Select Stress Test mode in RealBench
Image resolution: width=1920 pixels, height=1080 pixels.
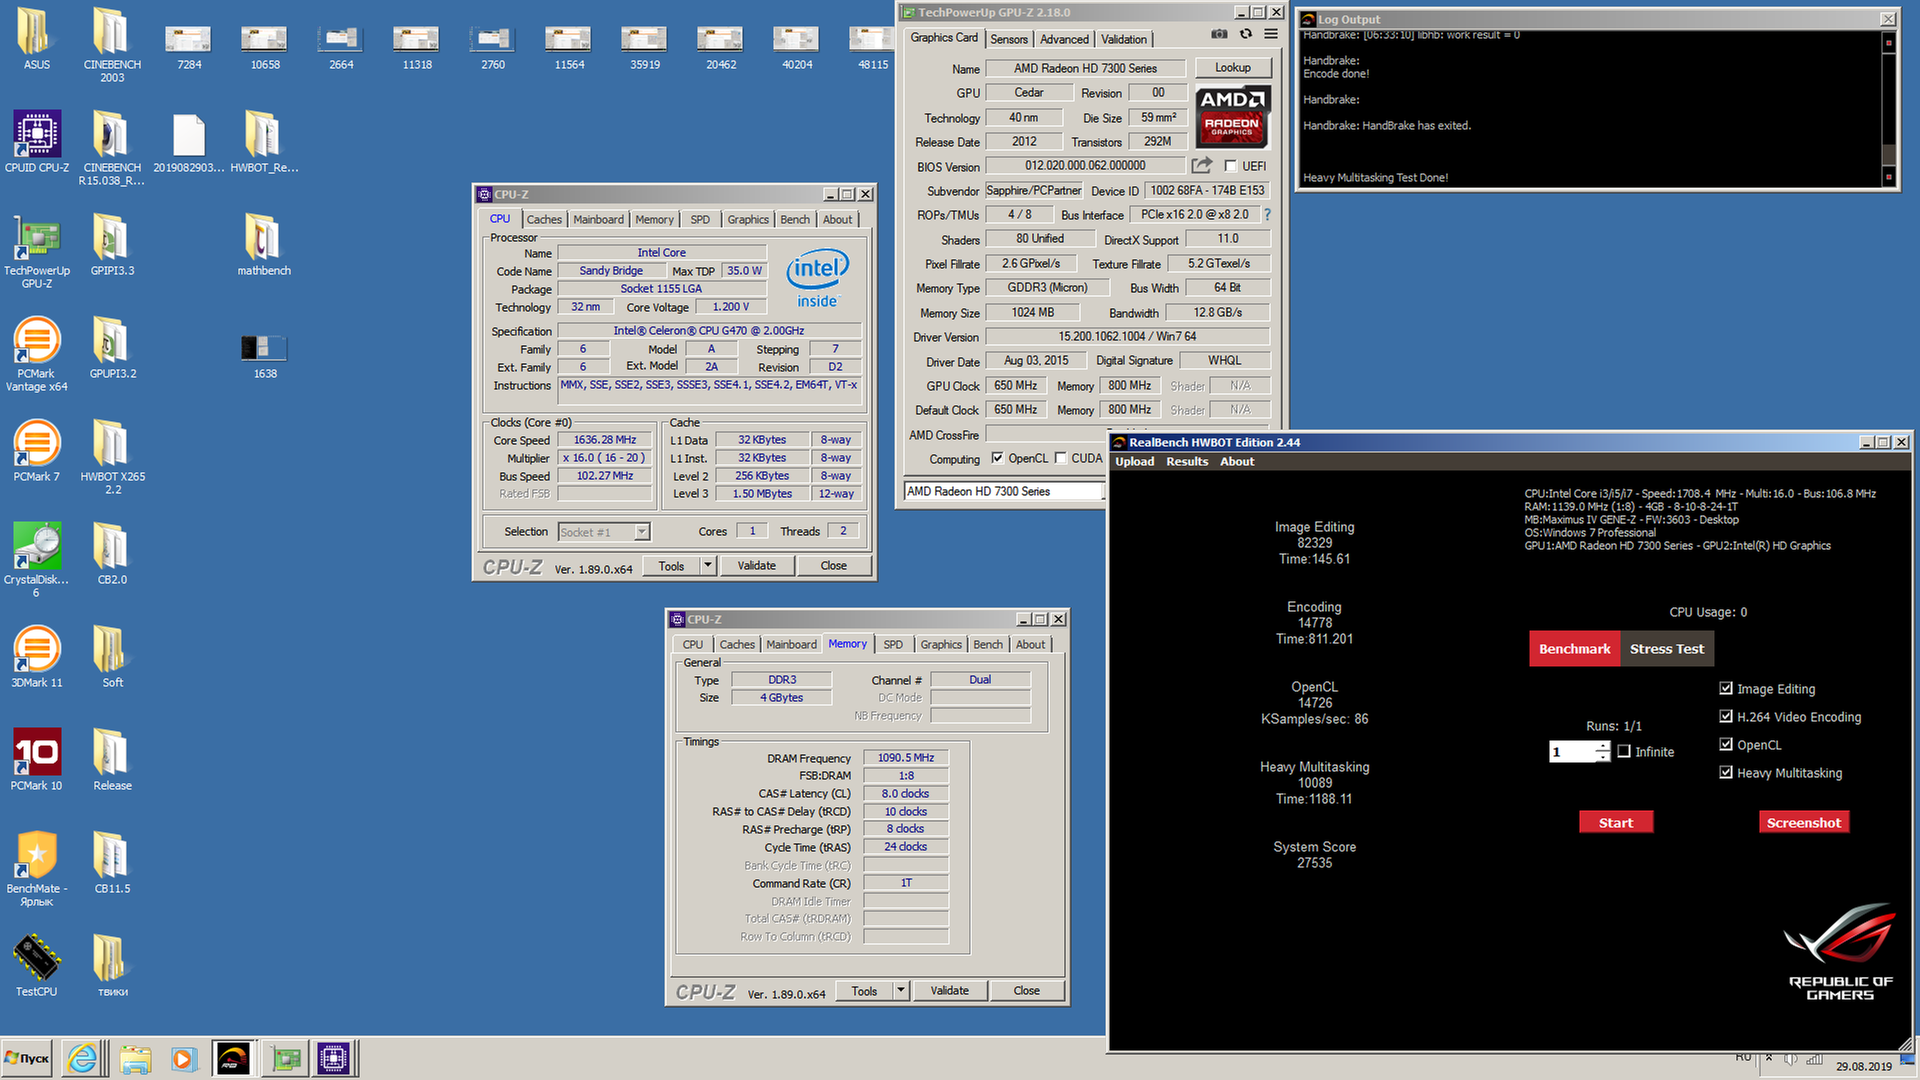[1666, 649]
